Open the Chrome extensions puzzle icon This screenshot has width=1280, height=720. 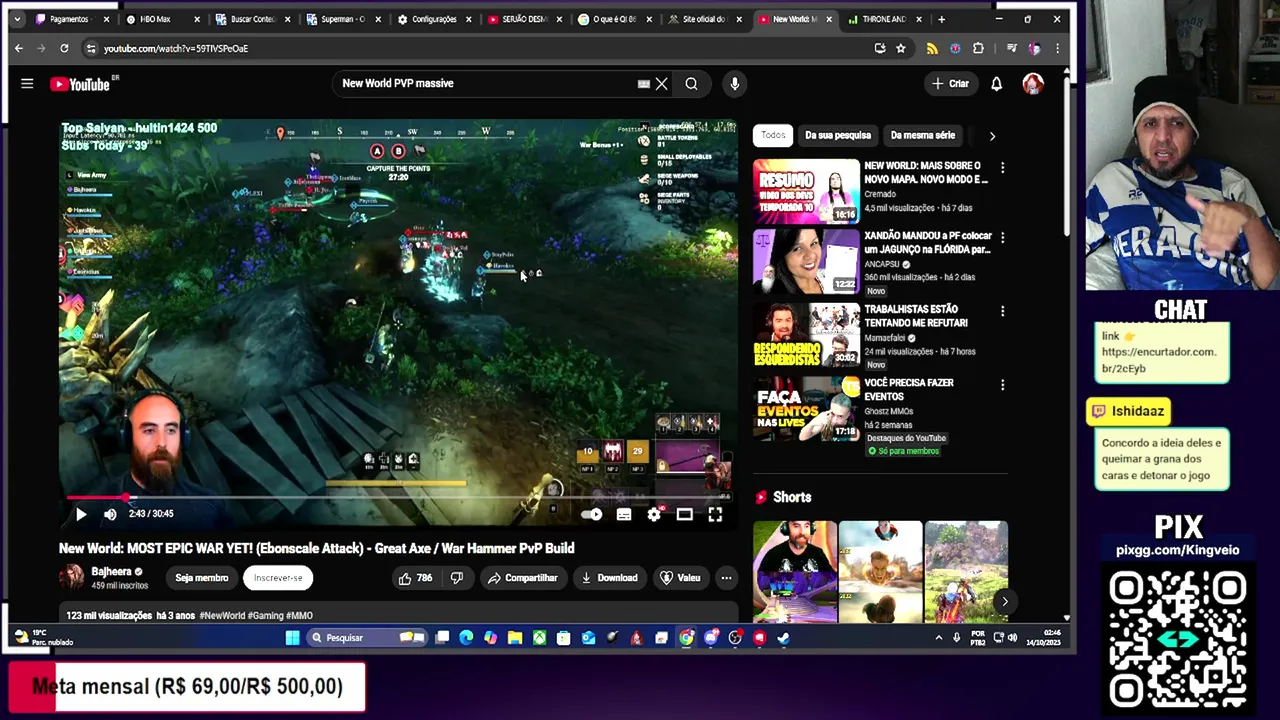point(978,48)
